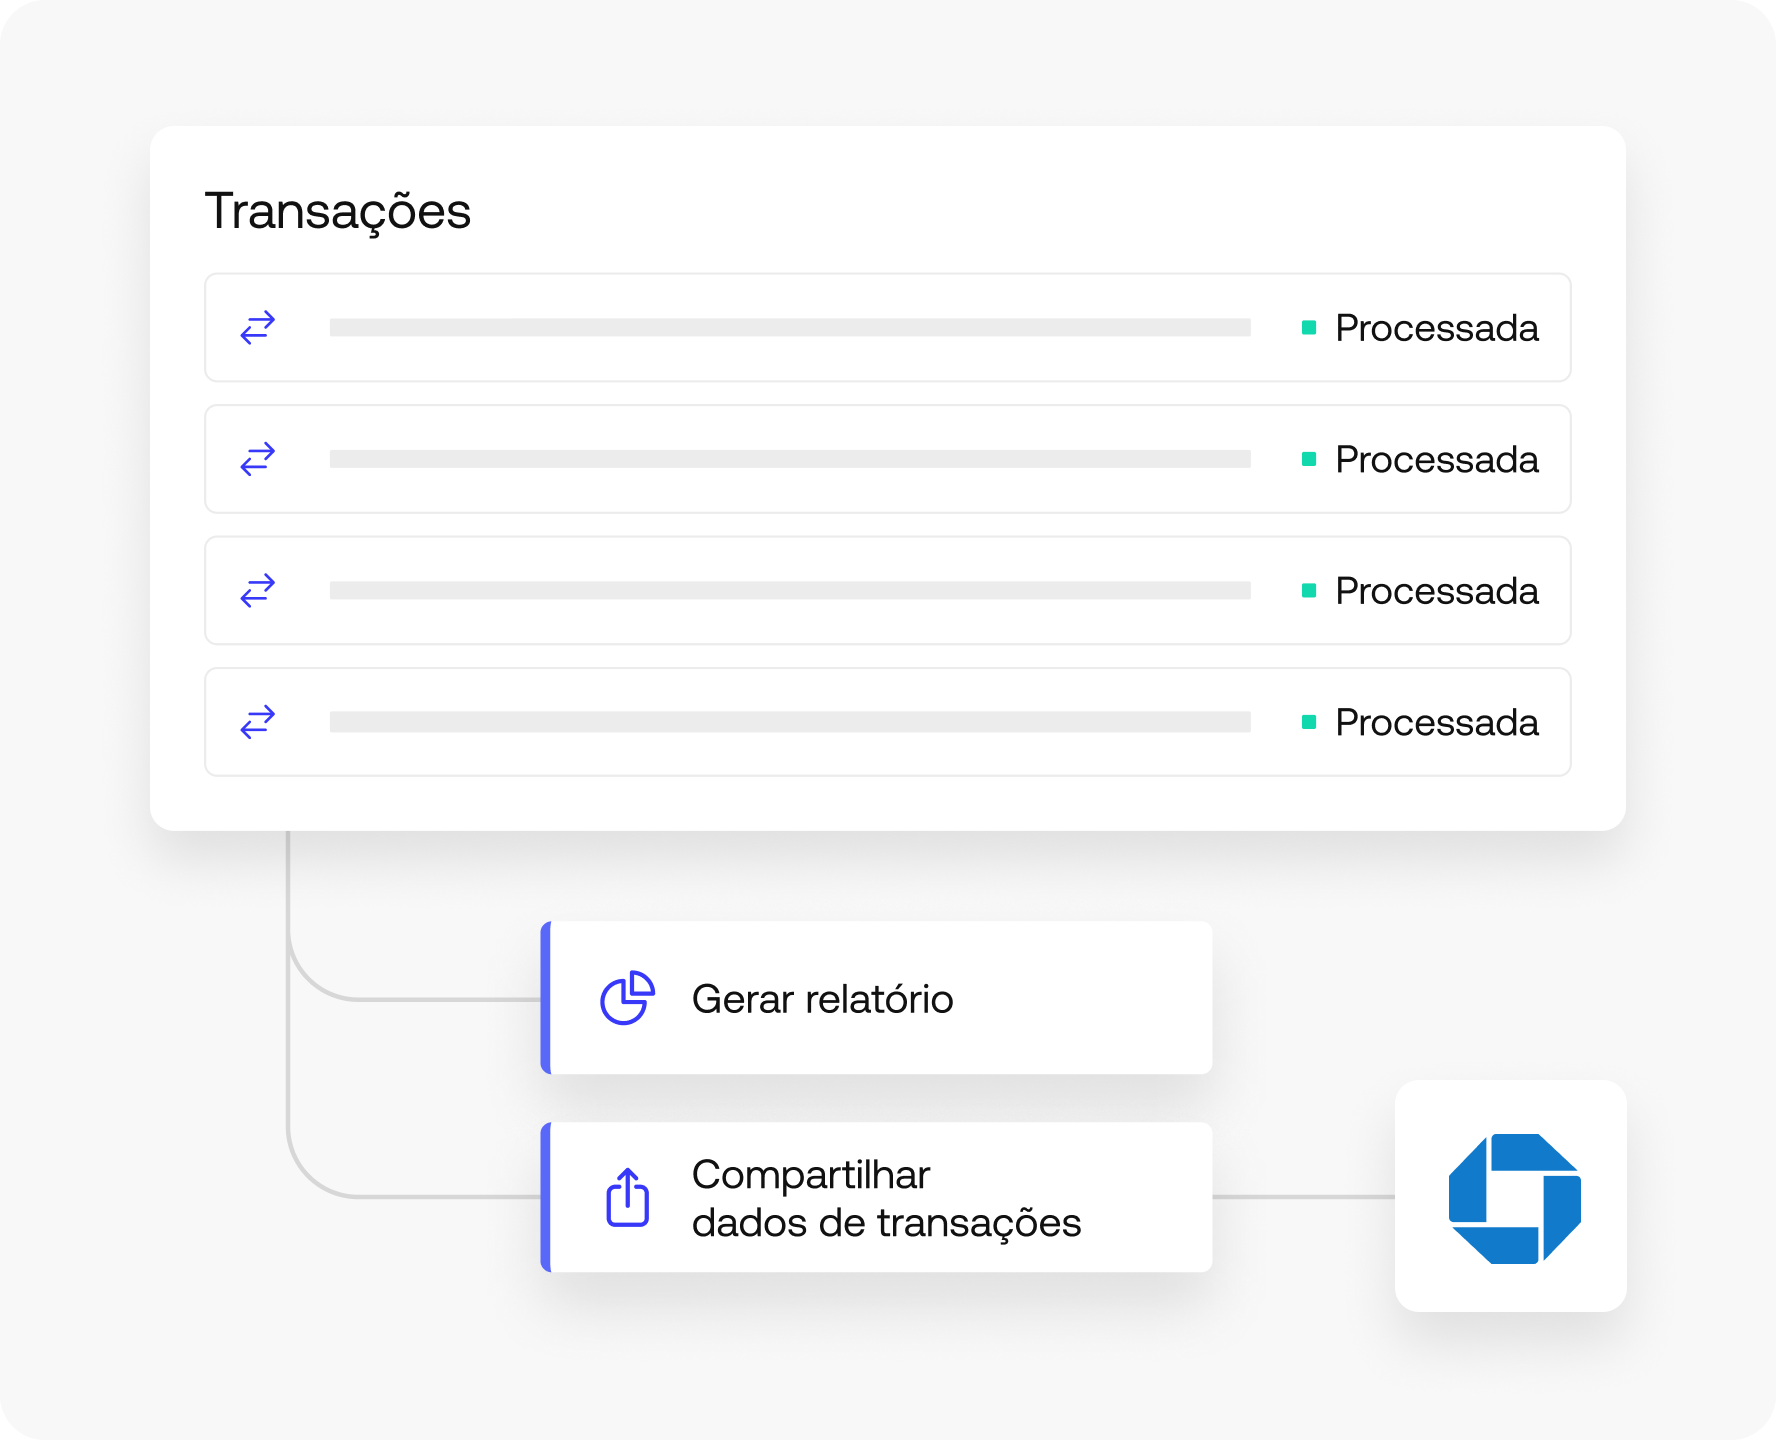The image size is (1776, 1440).
Task: Select the third transaction's swap arrows icon
Action: [258, 591]
